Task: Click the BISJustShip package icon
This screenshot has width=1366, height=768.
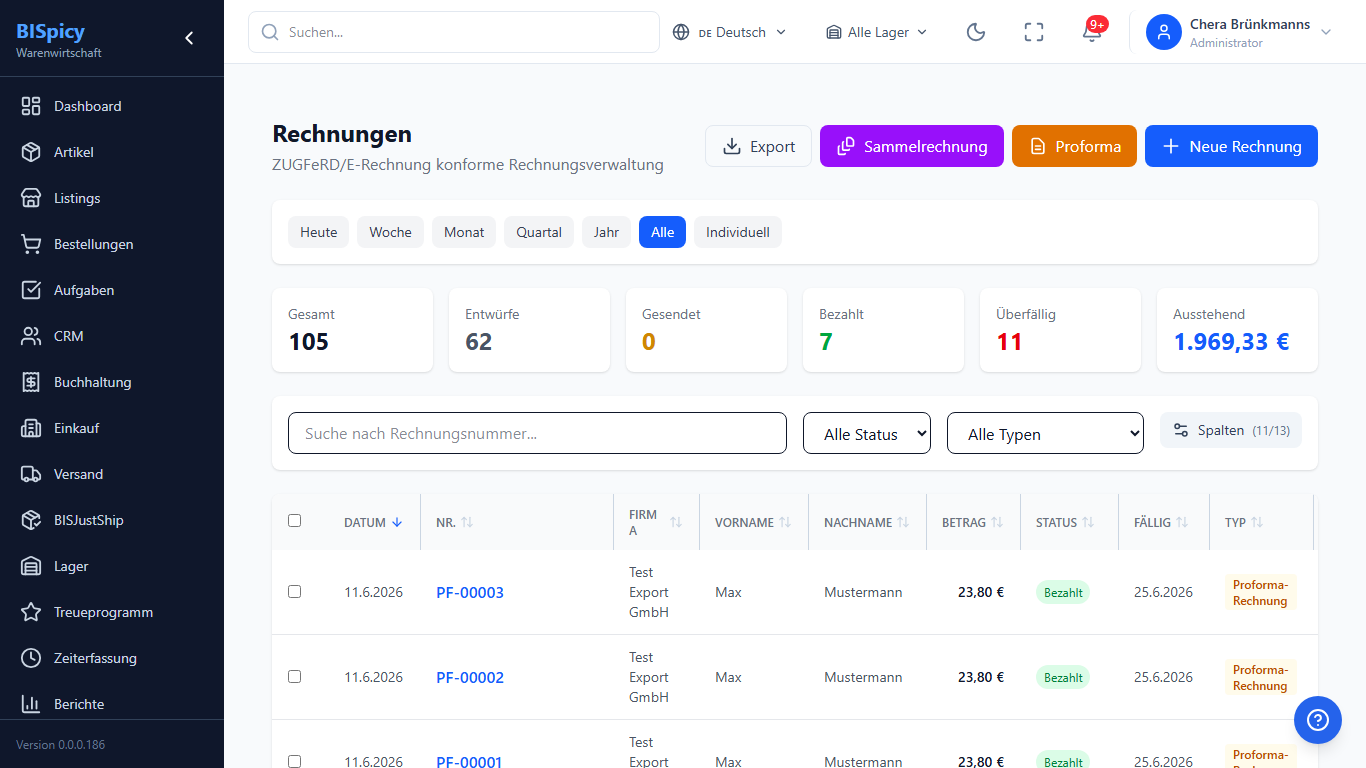Action: click(x=31, y=520)
